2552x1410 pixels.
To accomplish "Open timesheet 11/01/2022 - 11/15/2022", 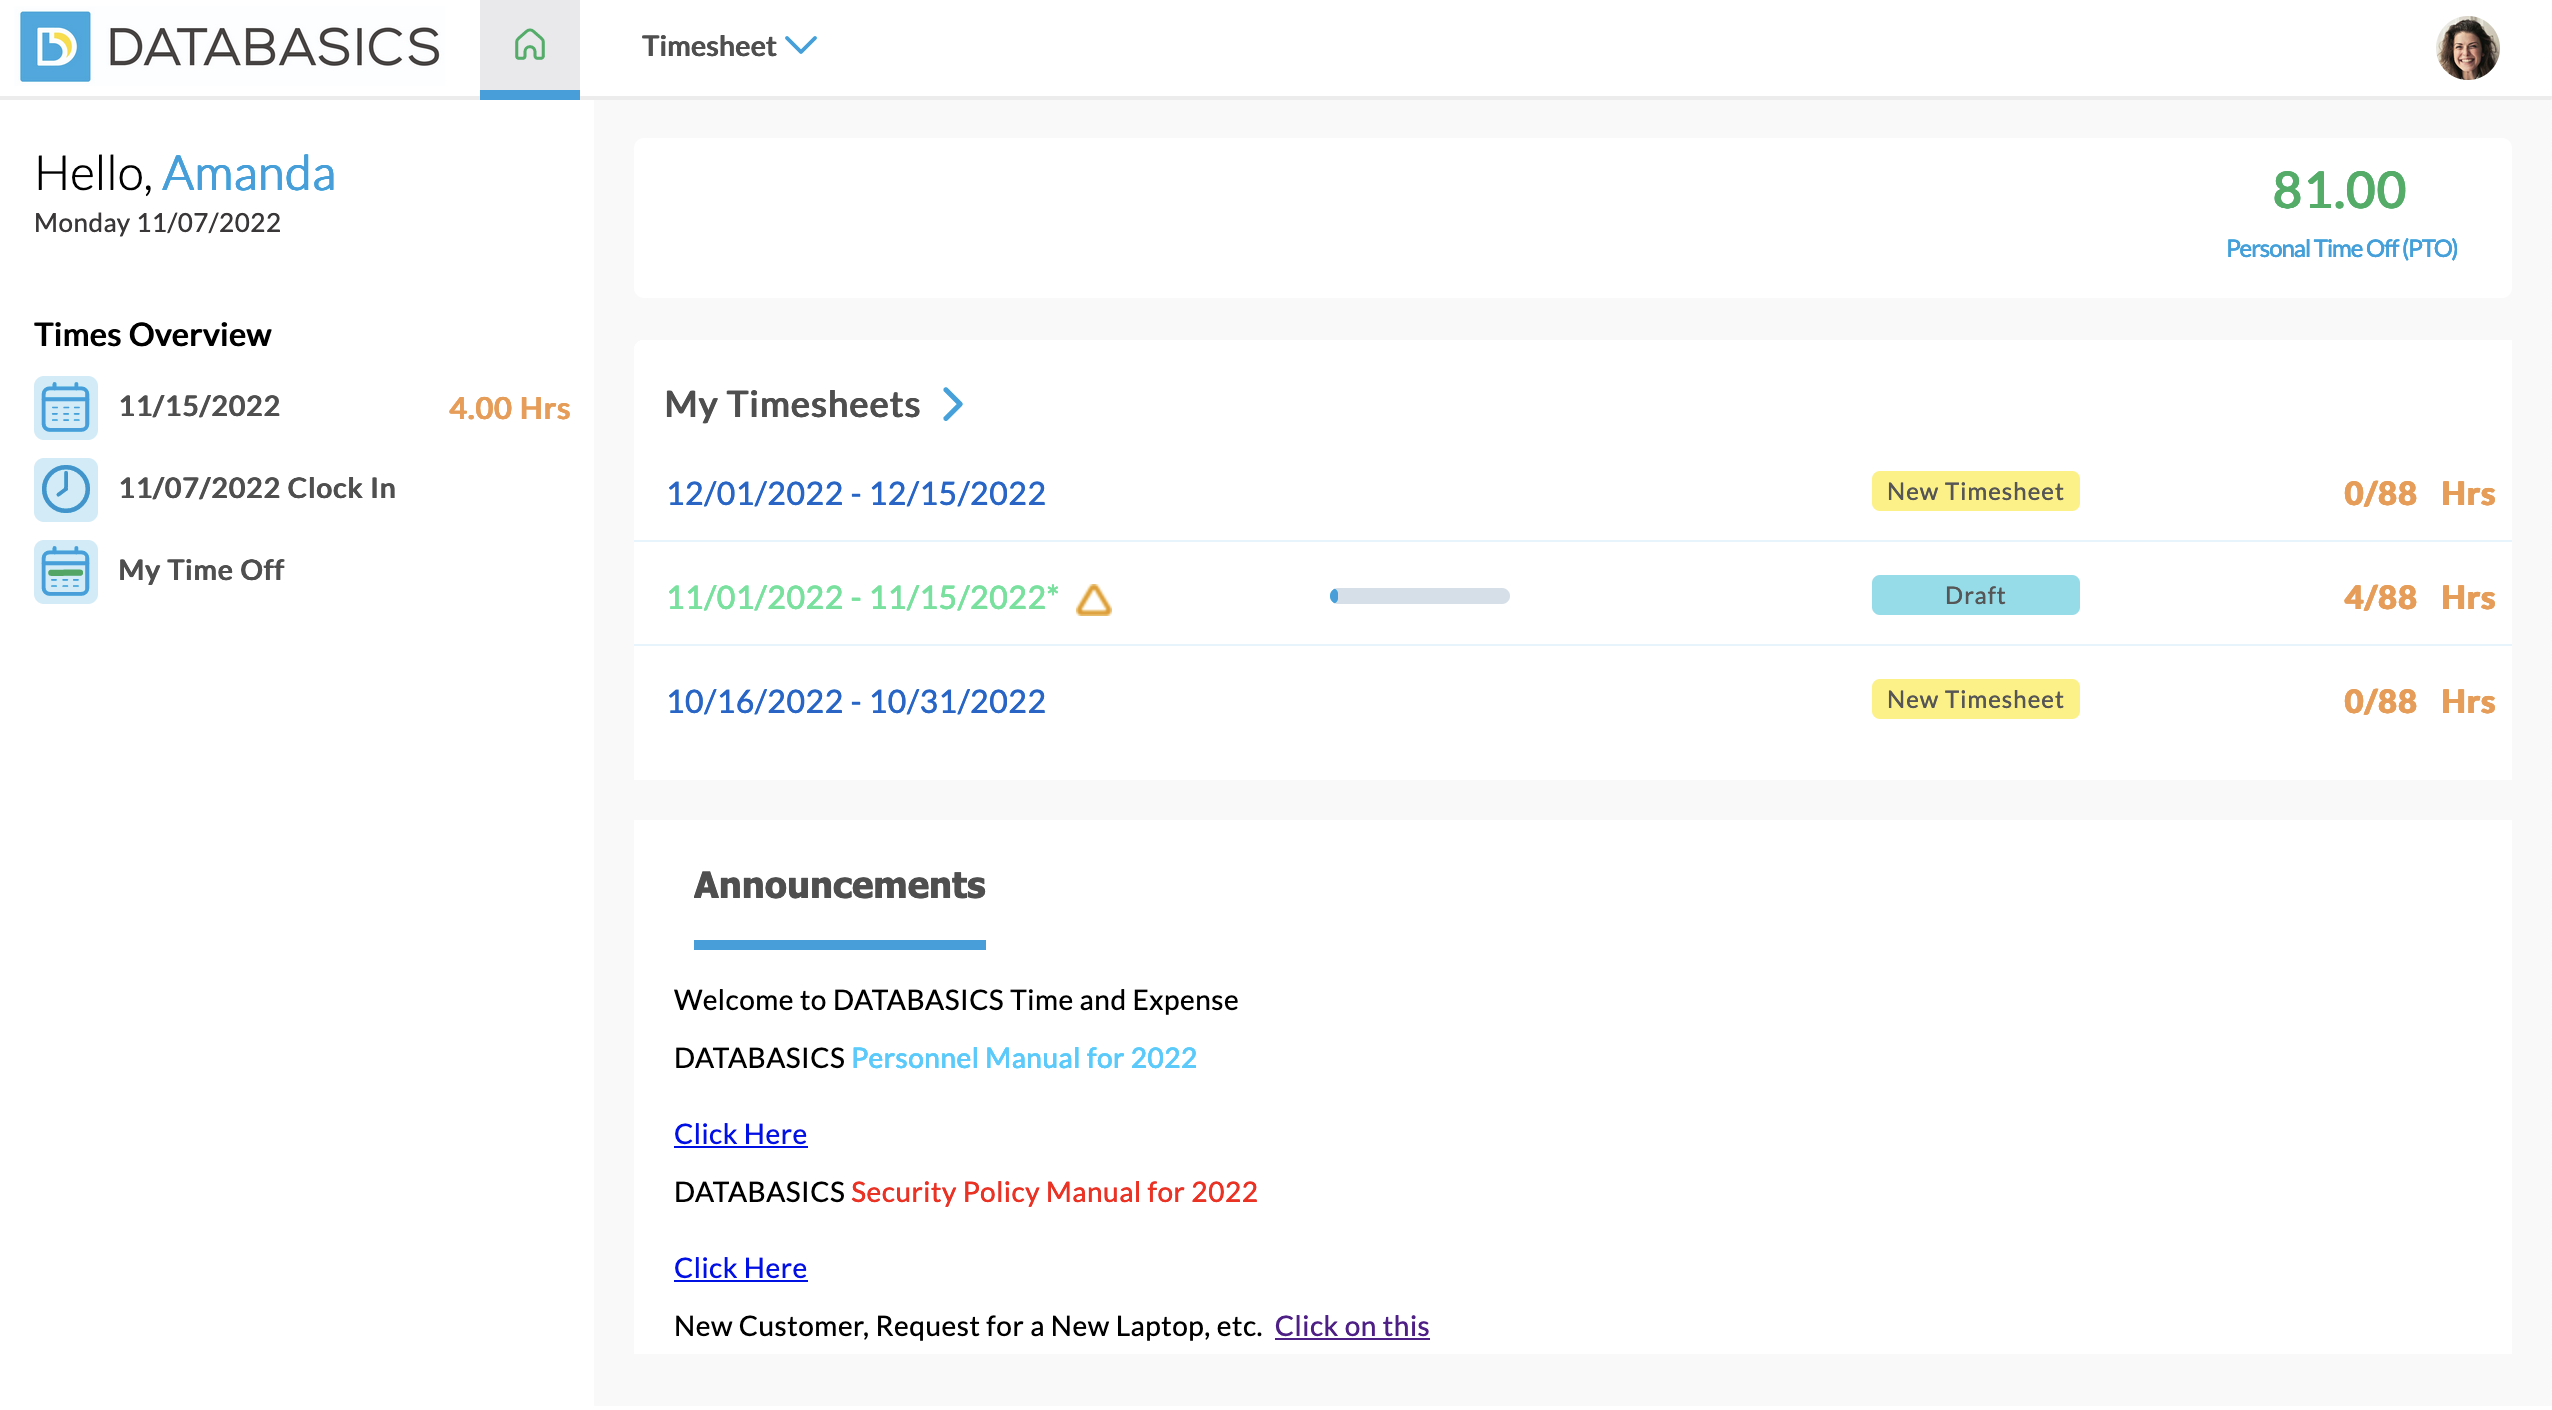I will (x=861, y=597).
